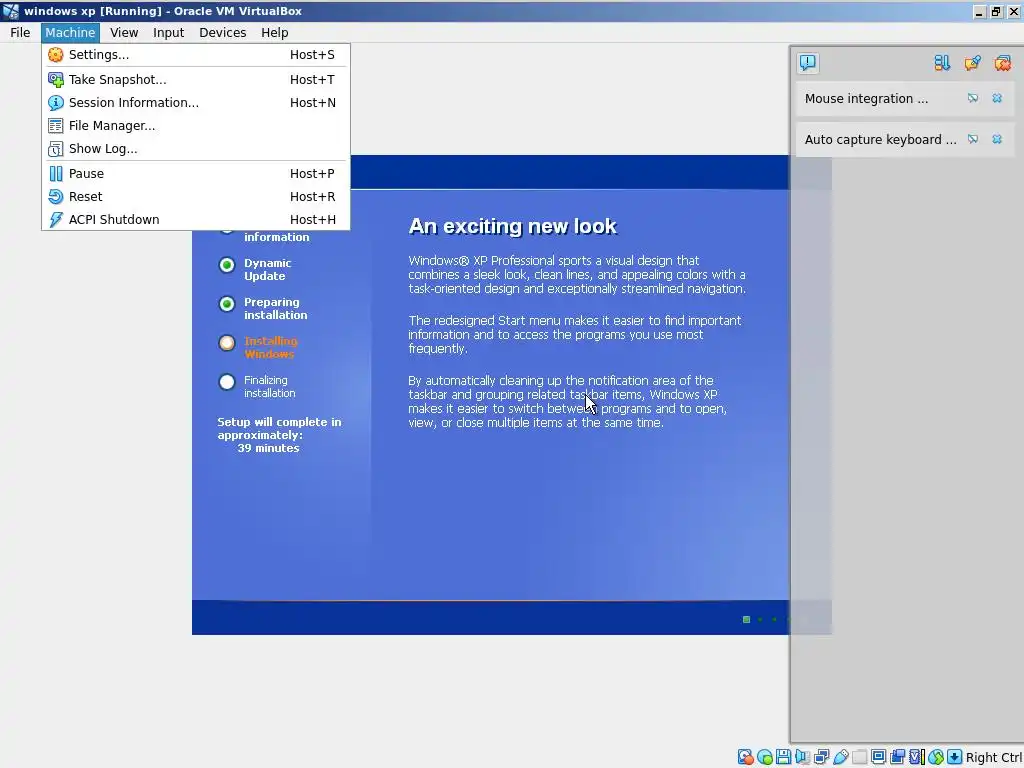Click the Preparing installation step indicator

(227, 304)
